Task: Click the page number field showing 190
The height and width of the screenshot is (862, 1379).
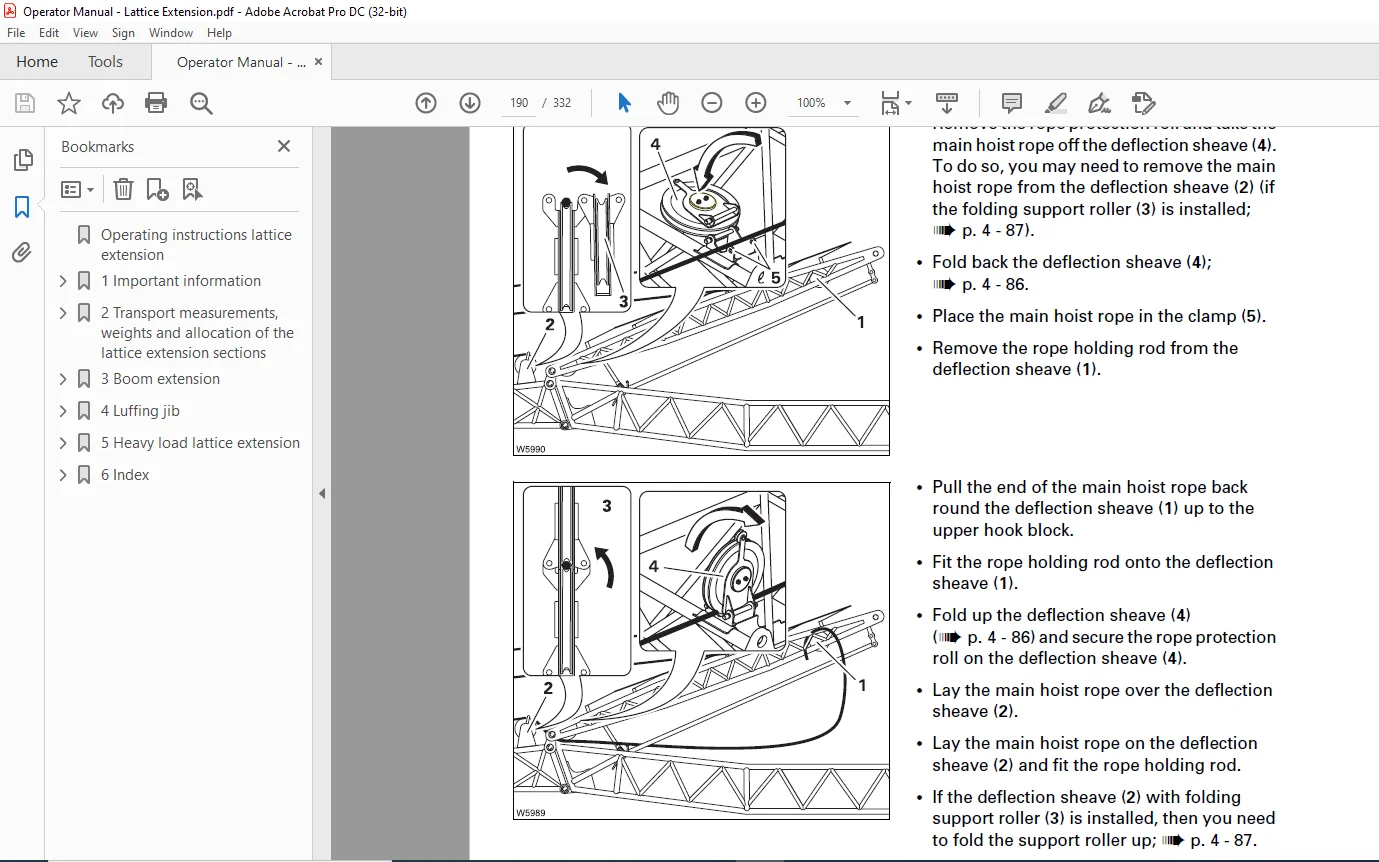Action: tap(519, 103)
